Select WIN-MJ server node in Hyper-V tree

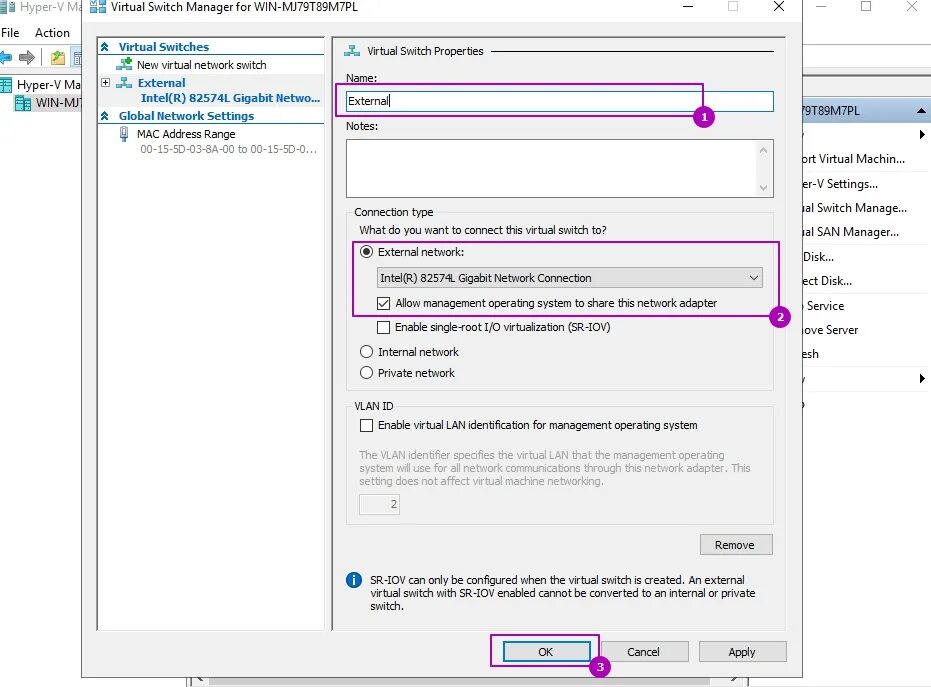pos(58,103)
